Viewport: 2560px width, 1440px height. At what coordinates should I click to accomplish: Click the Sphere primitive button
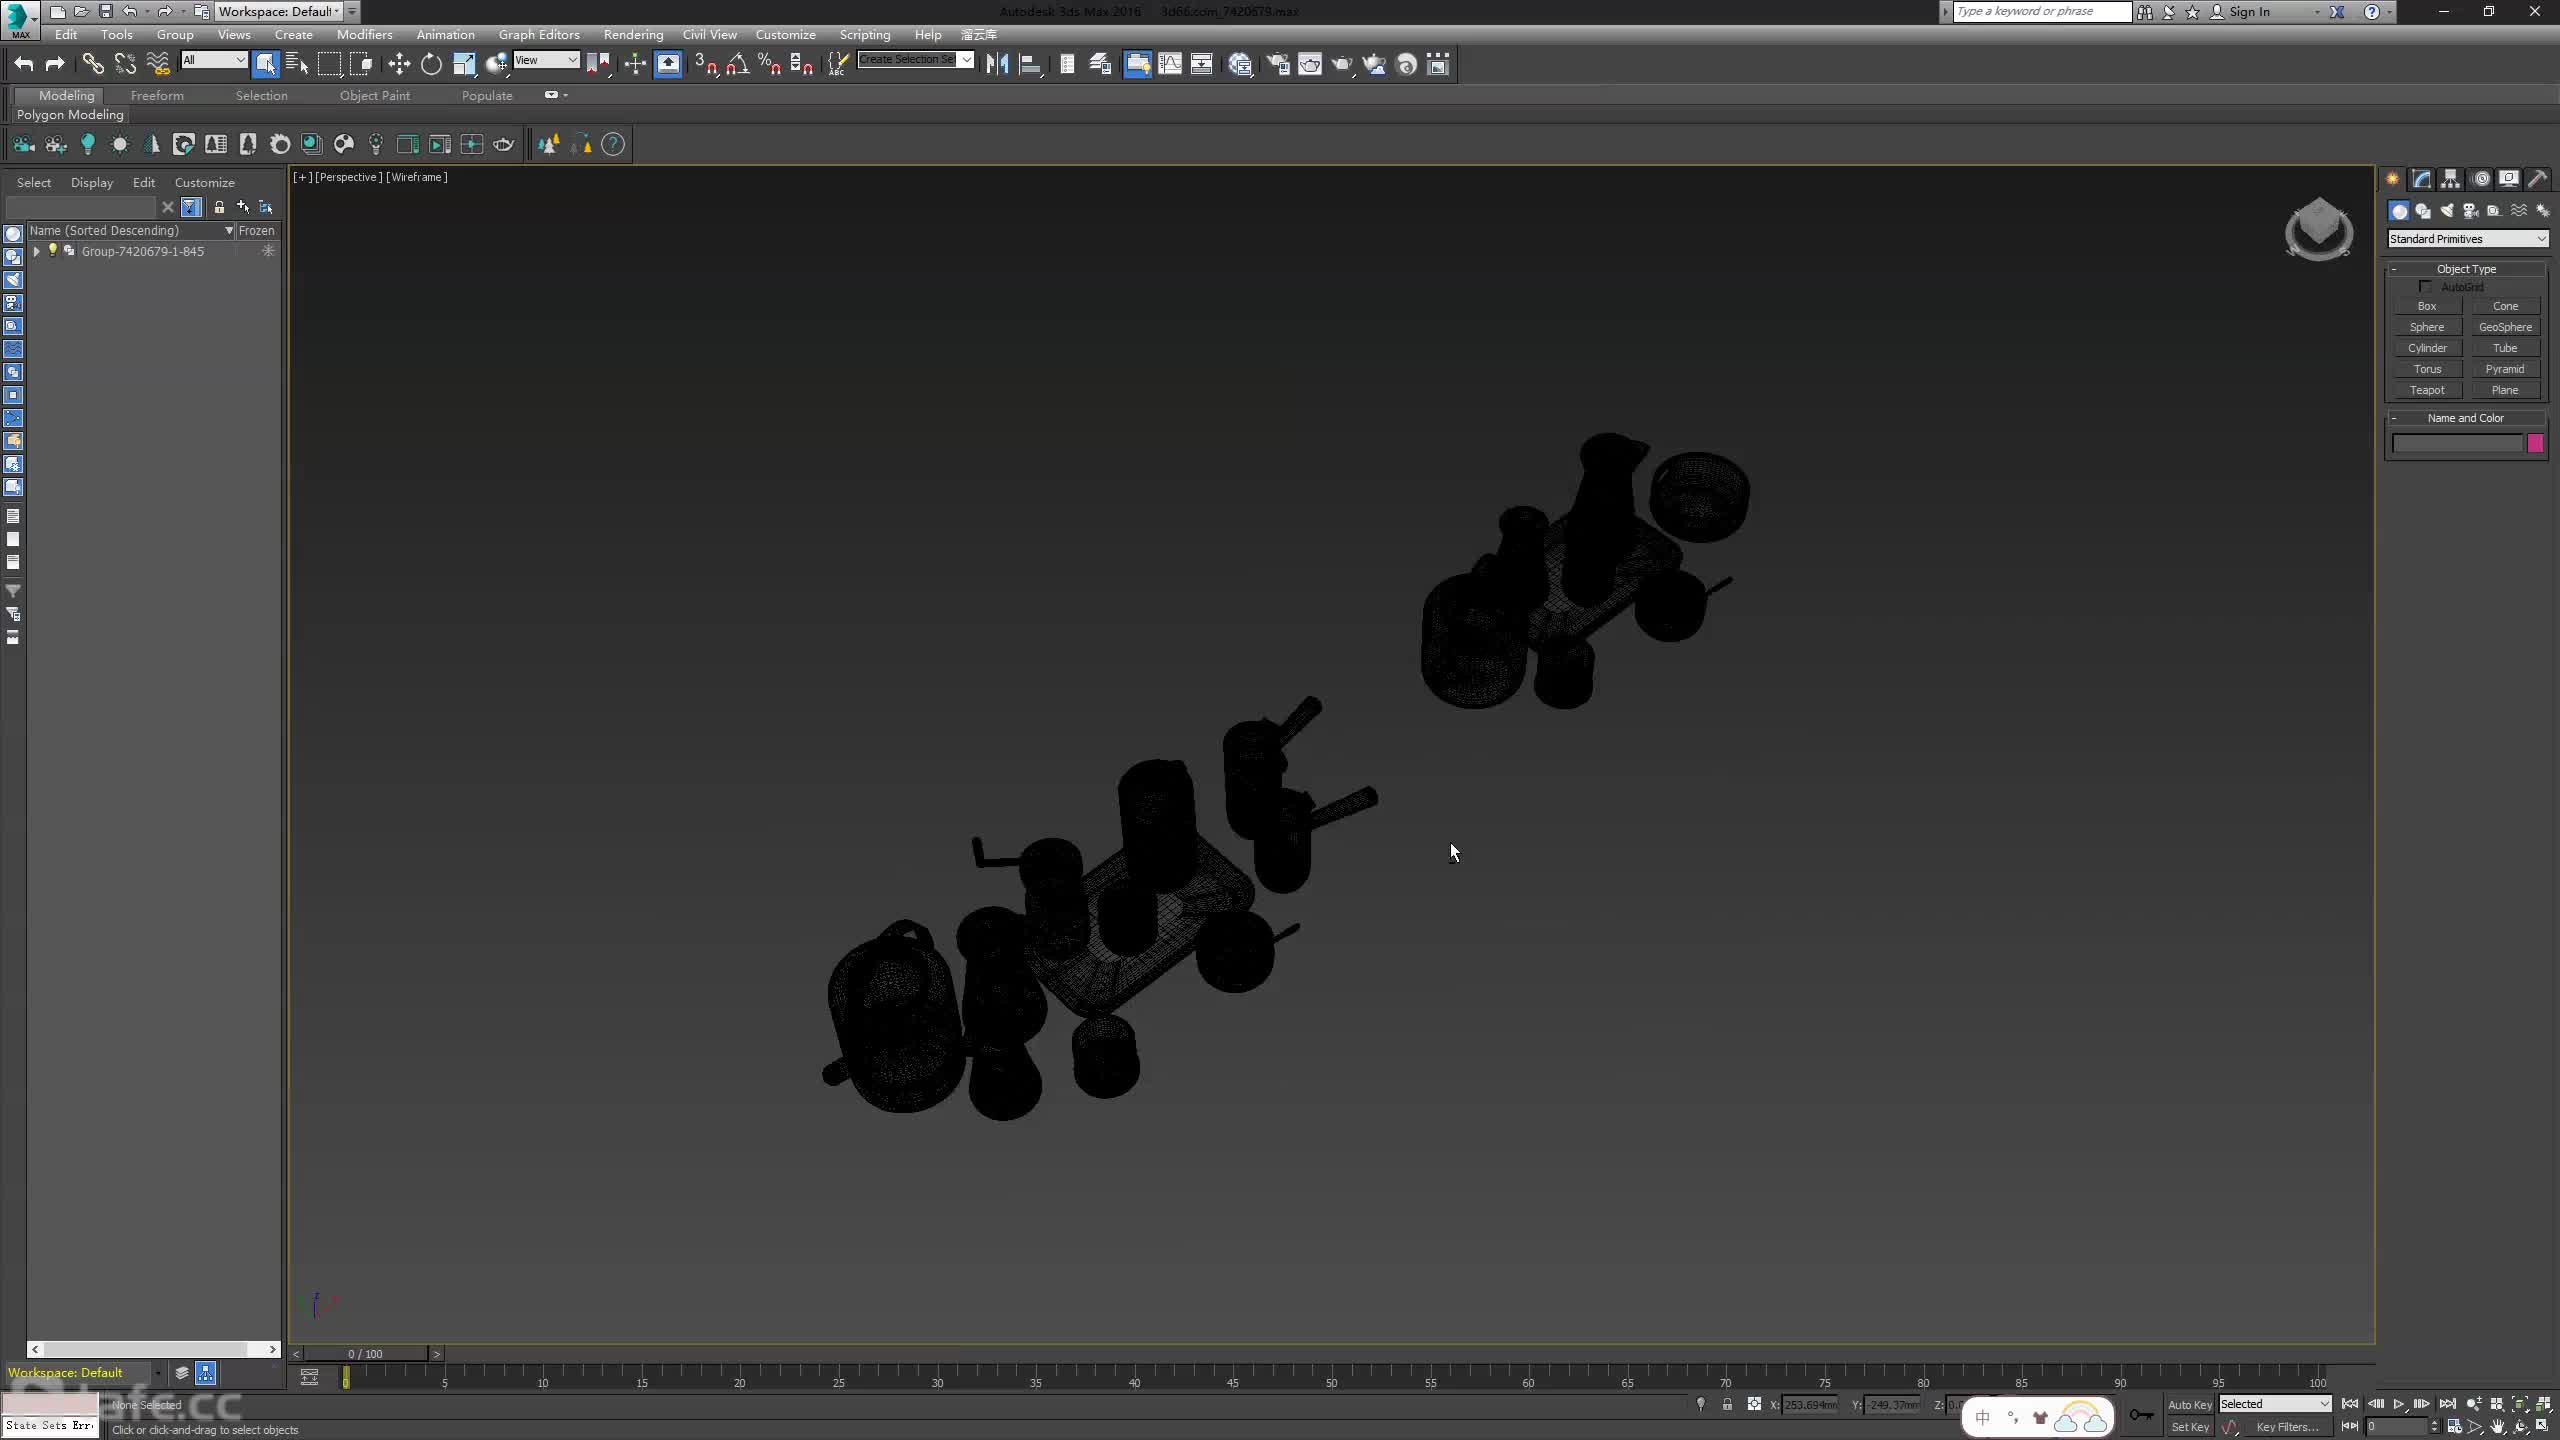tap(2426, 327)
